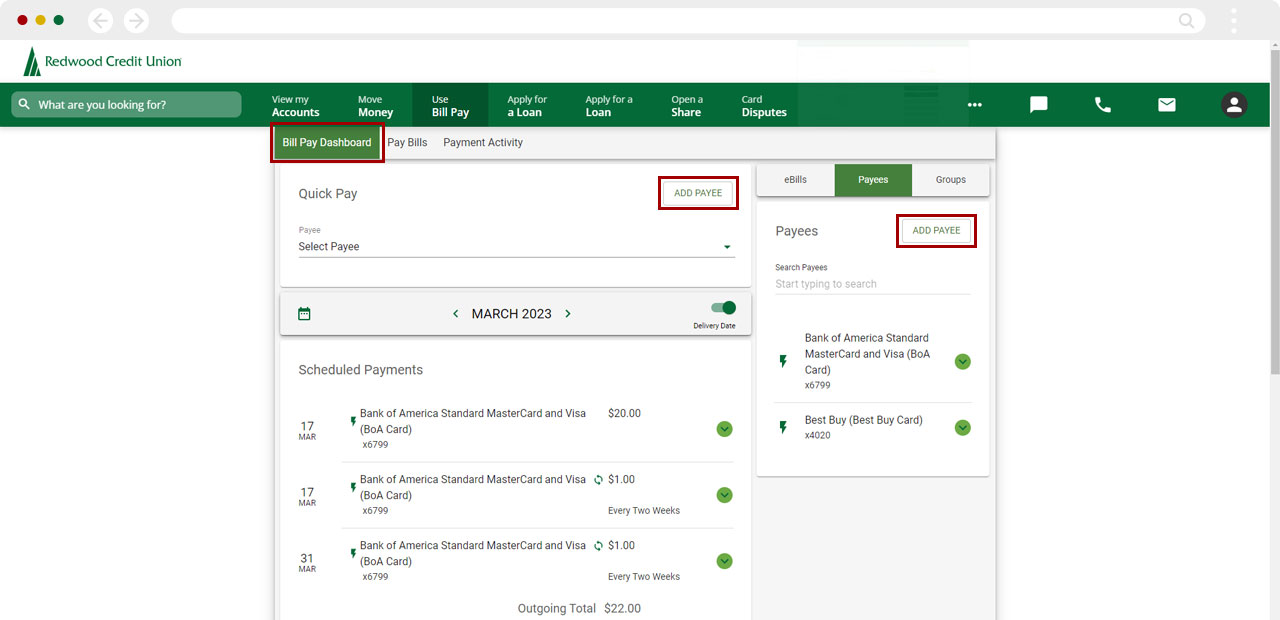Open the Payment Activity tab
Screen dimensions: 1280x620
click(x=483, y=143)
